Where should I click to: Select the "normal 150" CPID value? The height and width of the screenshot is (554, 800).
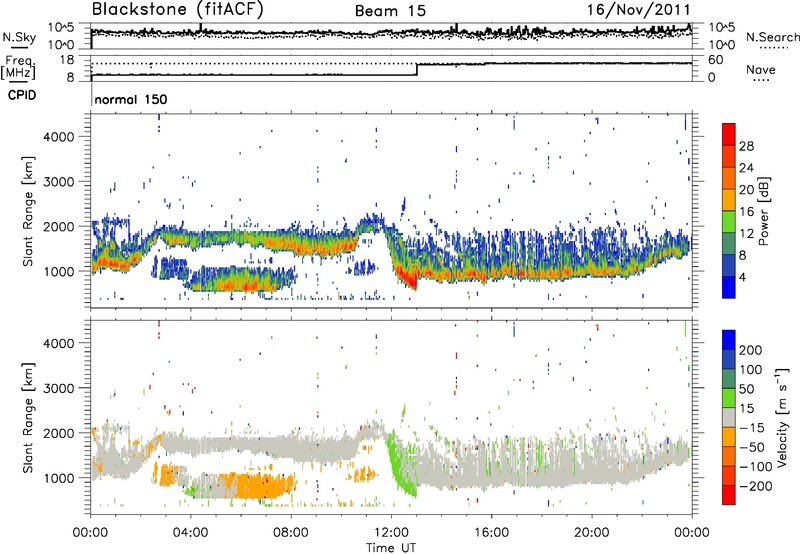[131, 99]
